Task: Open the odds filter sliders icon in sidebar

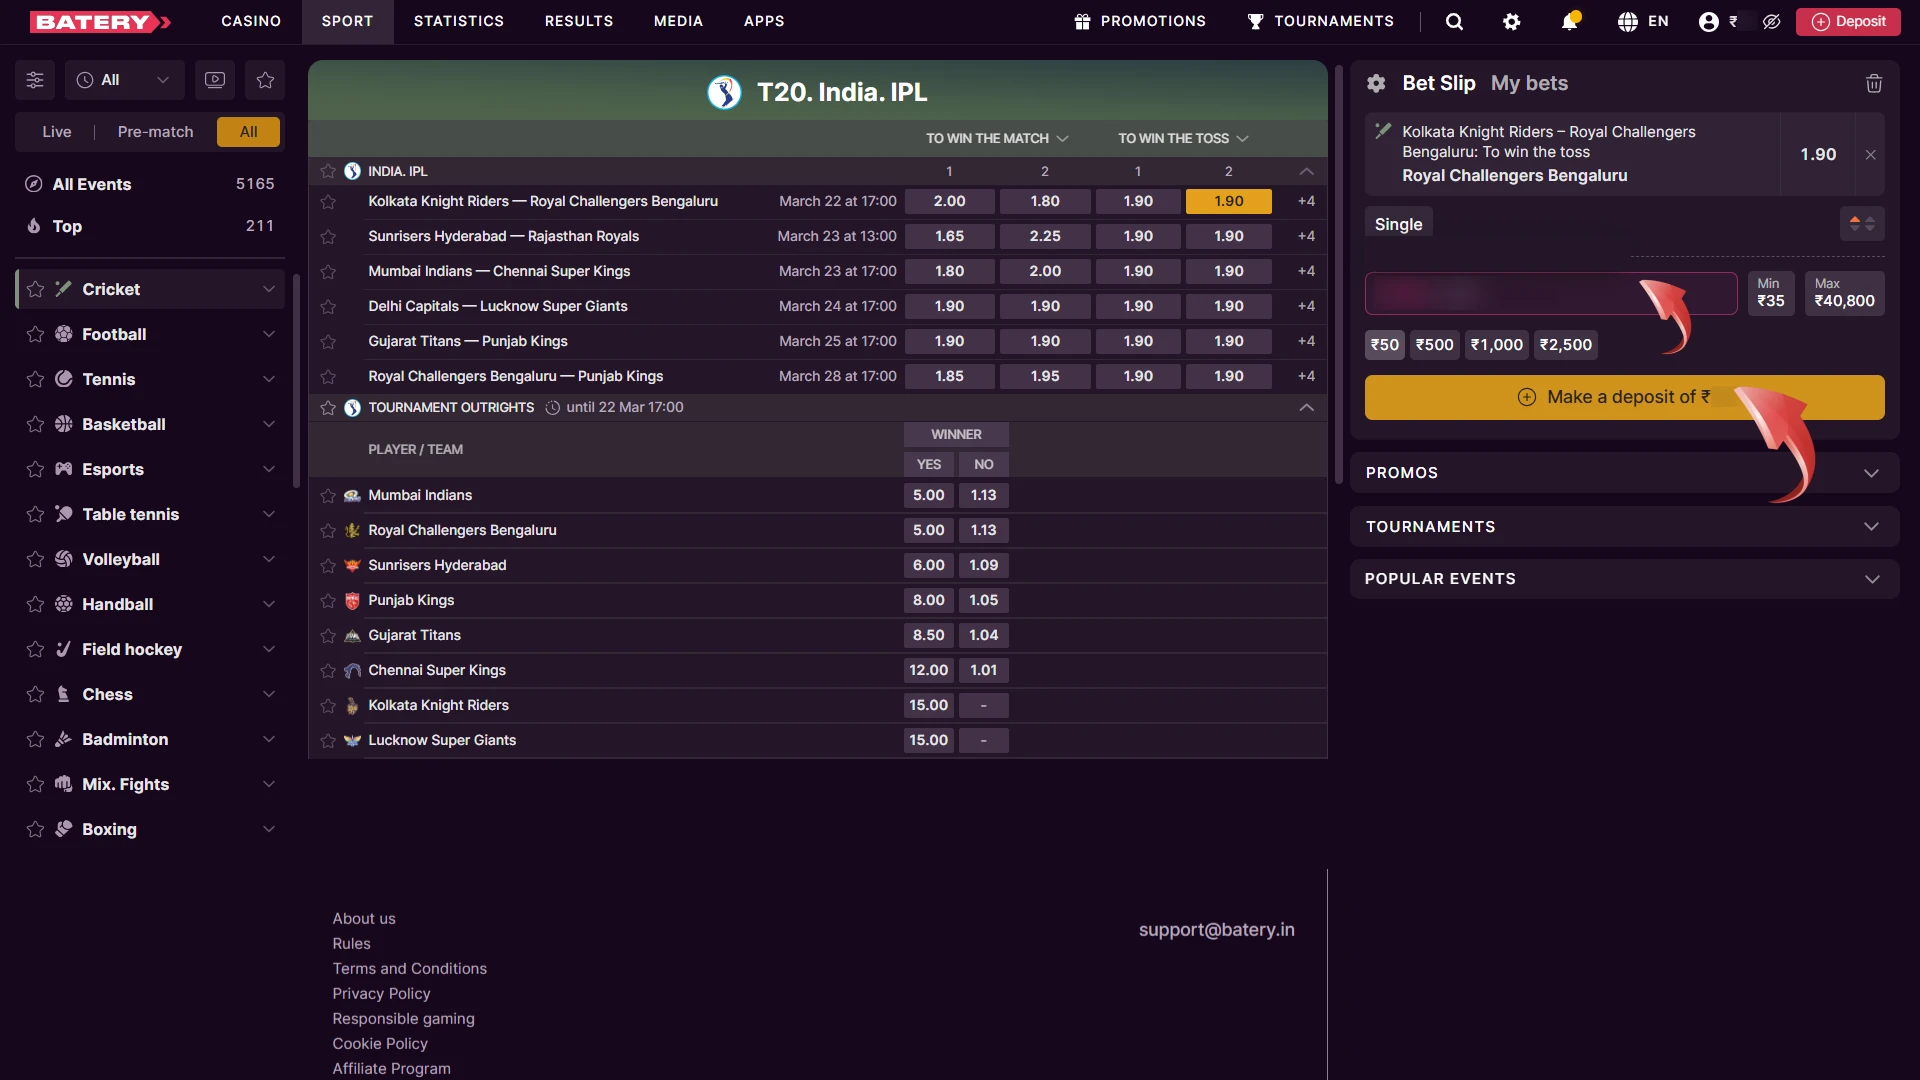Action: (34, 80)
